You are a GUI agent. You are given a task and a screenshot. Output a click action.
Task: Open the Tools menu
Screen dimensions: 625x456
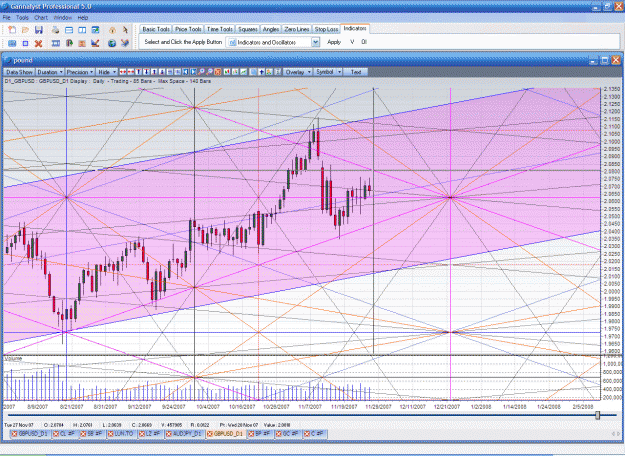(22, 18)
